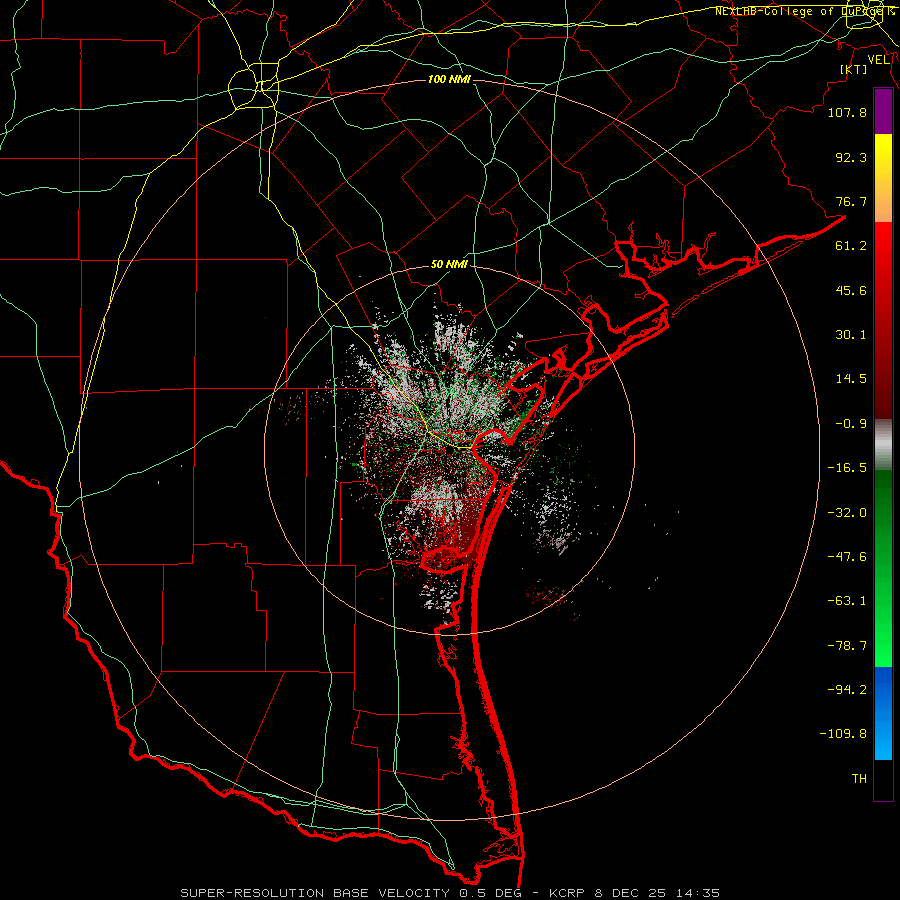Select the -32.0 scale value
The image size is (900, 900).
click(x=847, y=513)
